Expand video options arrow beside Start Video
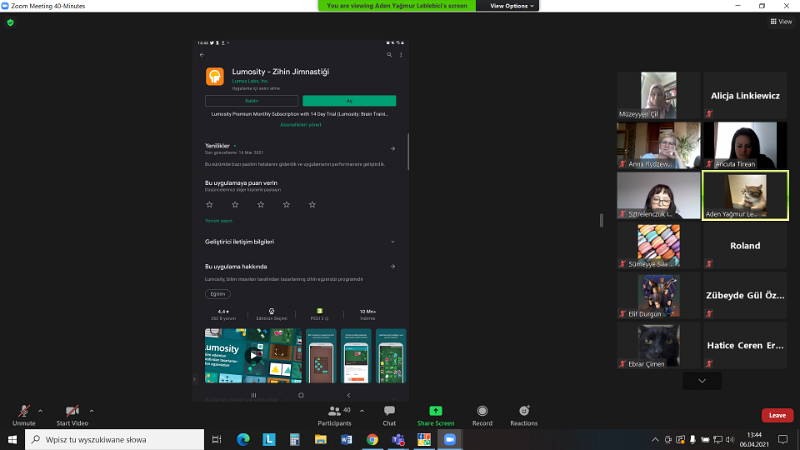Screen dimensions: 800x450 pyautogui.click(x=91, y=411)
